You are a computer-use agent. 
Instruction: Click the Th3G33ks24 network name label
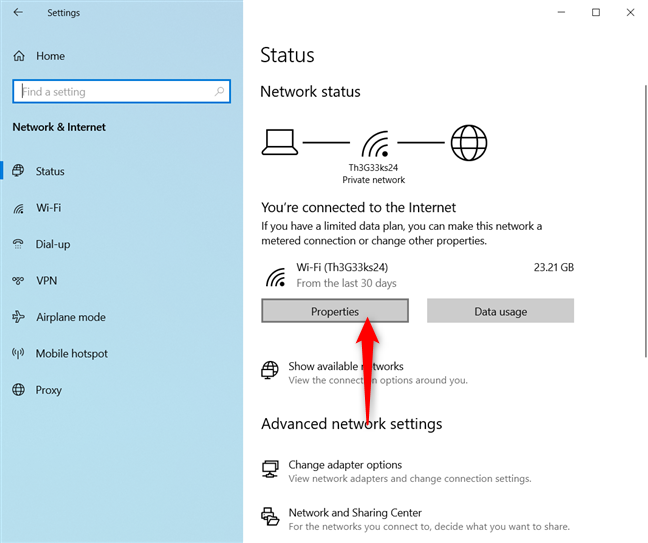click(x=373, y=167)
